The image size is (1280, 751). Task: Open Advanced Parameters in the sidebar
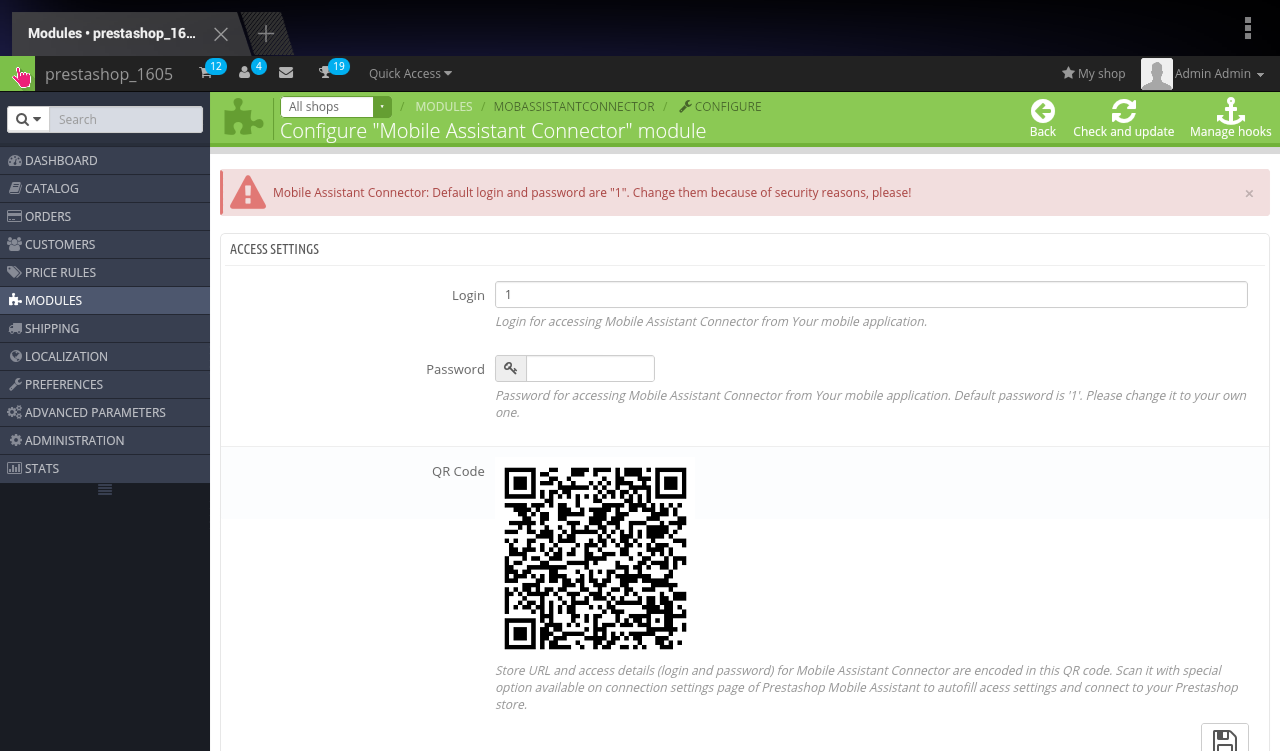105,412
